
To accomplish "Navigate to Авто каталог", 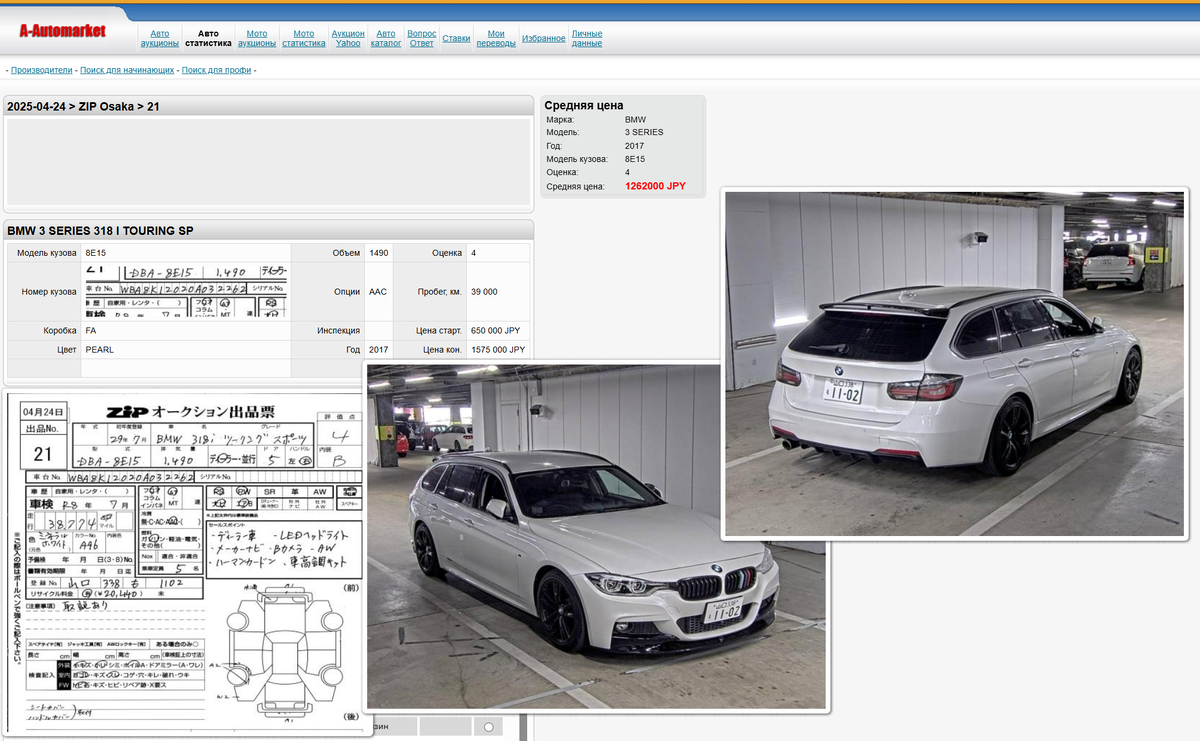I will point(386,38).
